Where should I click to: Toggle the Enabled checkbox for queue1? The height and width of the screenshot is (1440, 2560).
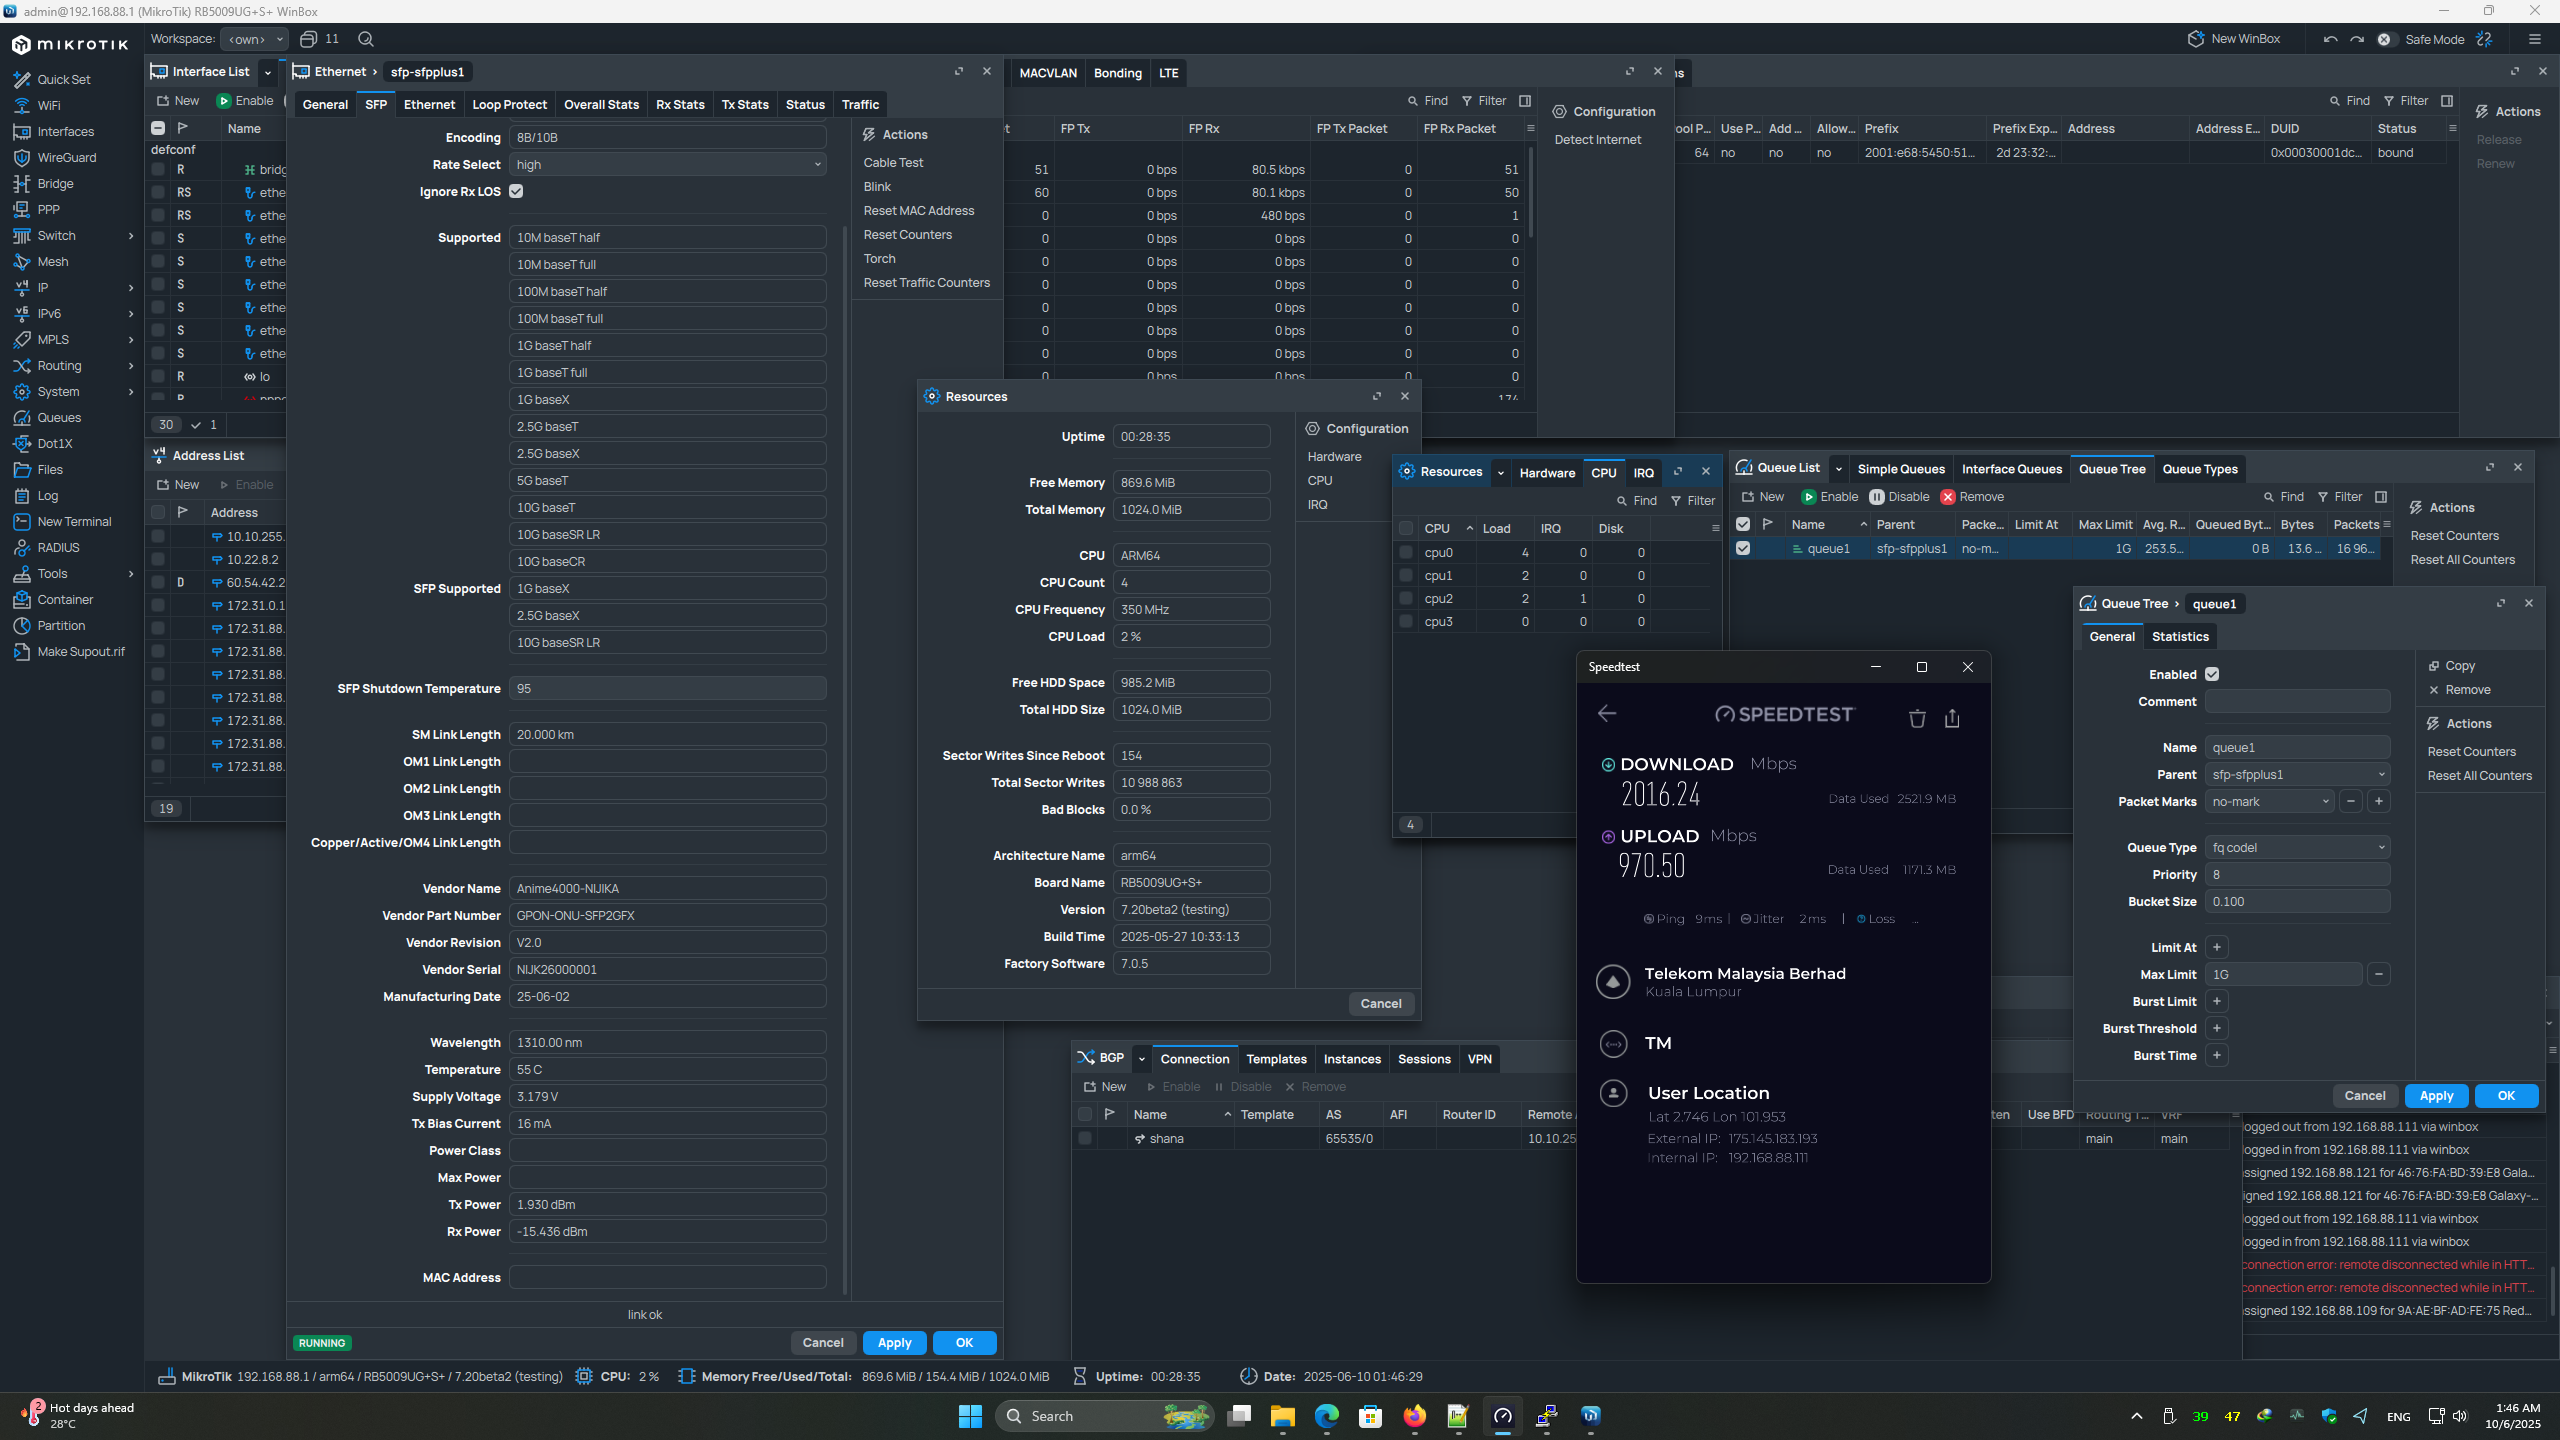[2212, 674]
